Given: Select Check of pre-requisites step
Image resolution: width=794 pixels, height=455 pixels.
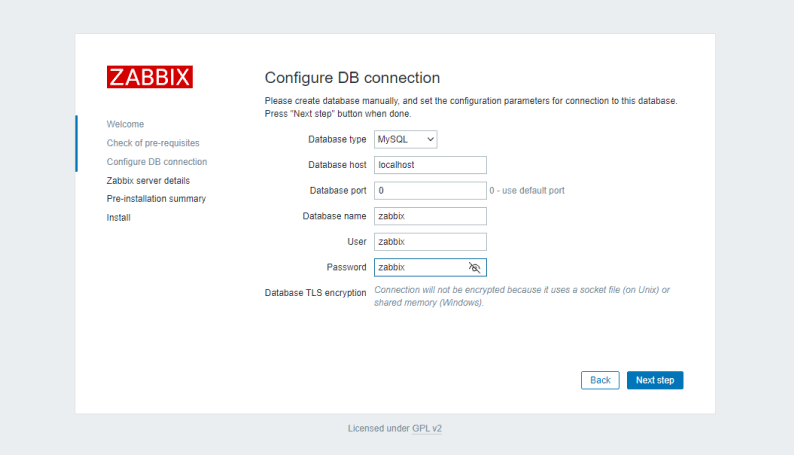Looking at the screenshot, I should pos(153,143).
